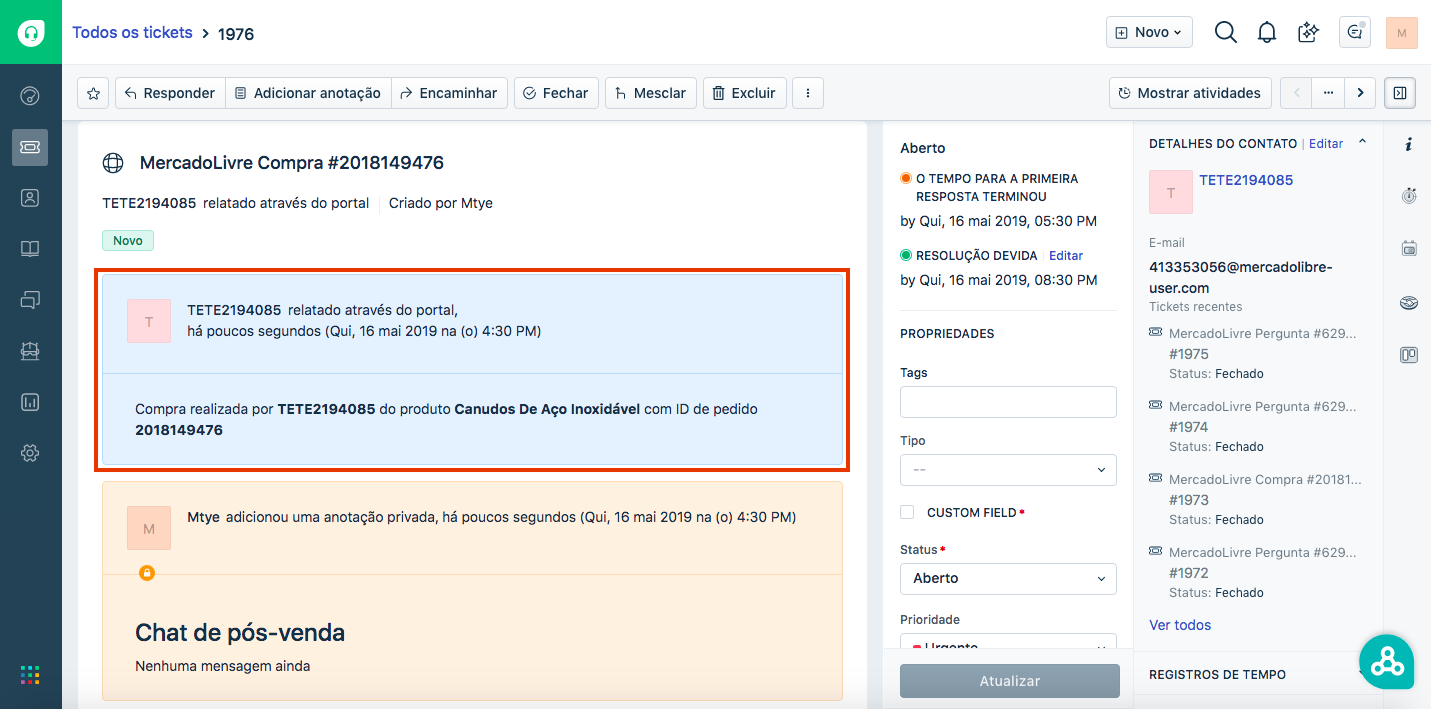Open the Tipo dropdown
The height and width of the screenshot is (709, 1431).
1008,470
